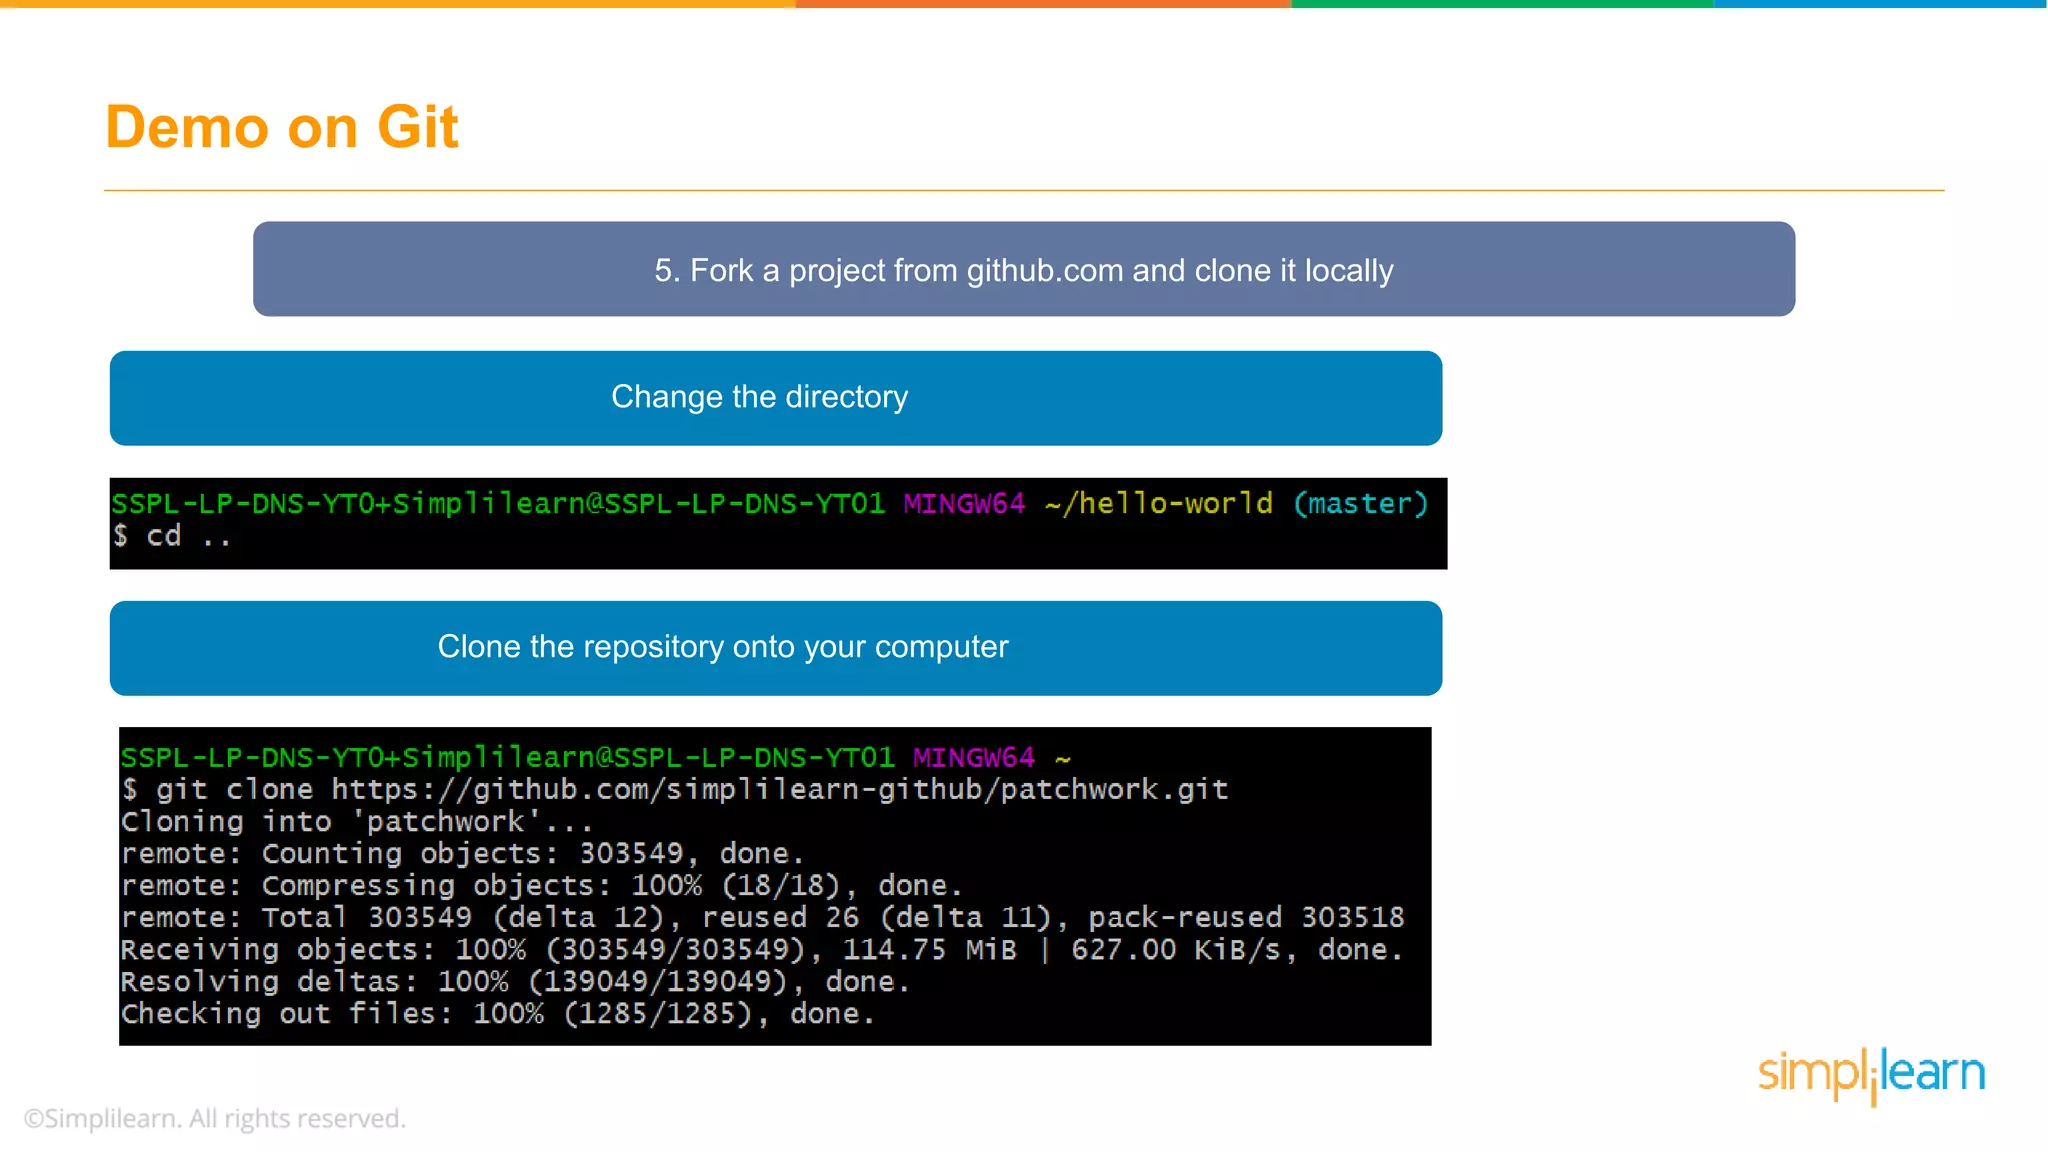This screenshot has width=2048, height=1152.
Task: Click the 'Resolving deltas: 100% (139049/139049)' line
Action: [x=515, y=981]
